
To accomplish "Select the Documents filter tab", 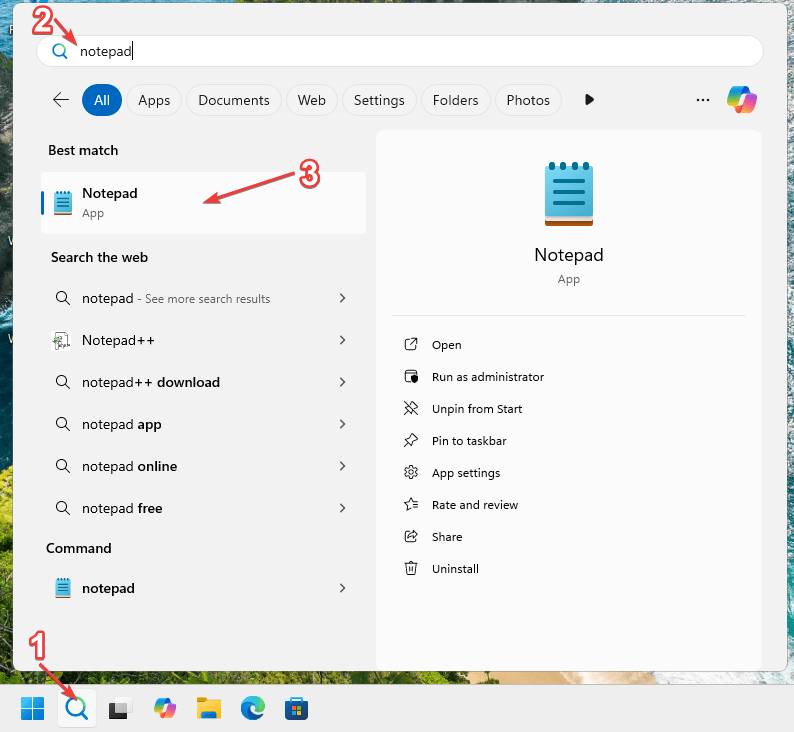I will click(x=233, y=100).
